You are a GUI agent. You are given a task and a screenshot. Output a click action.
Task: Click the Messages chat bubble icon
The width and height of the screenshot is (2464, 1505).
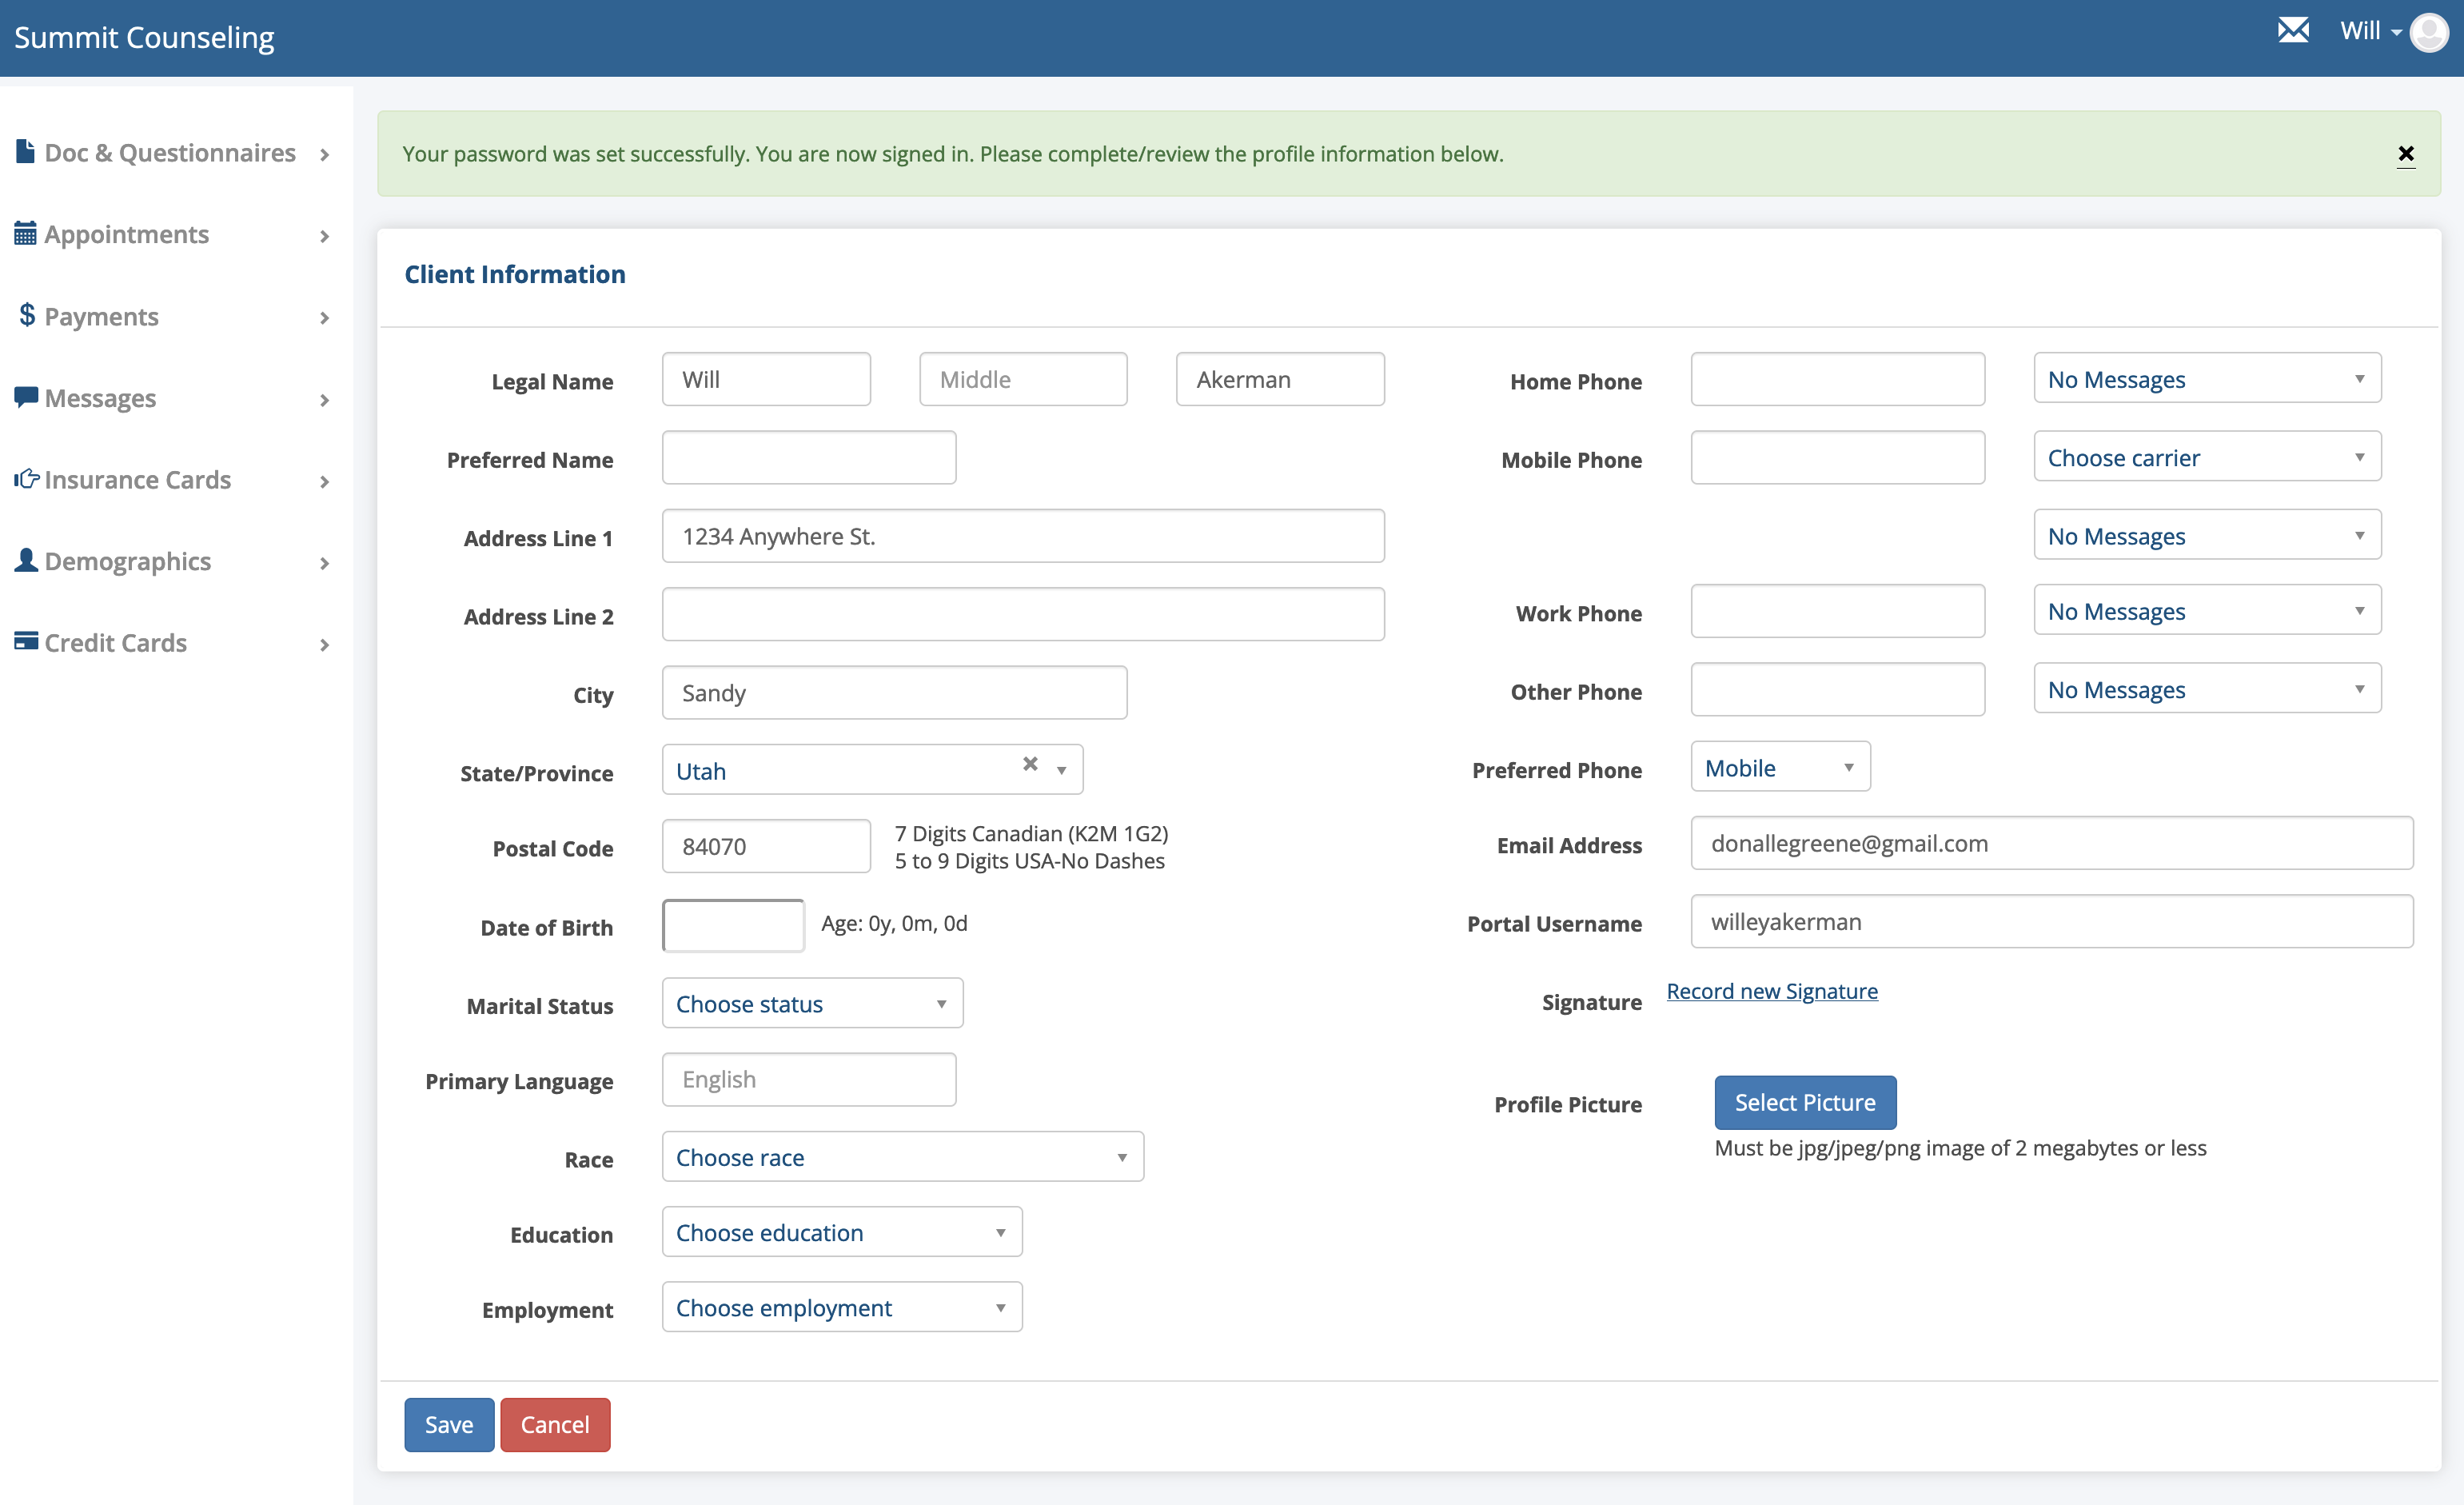click(25, 397)
